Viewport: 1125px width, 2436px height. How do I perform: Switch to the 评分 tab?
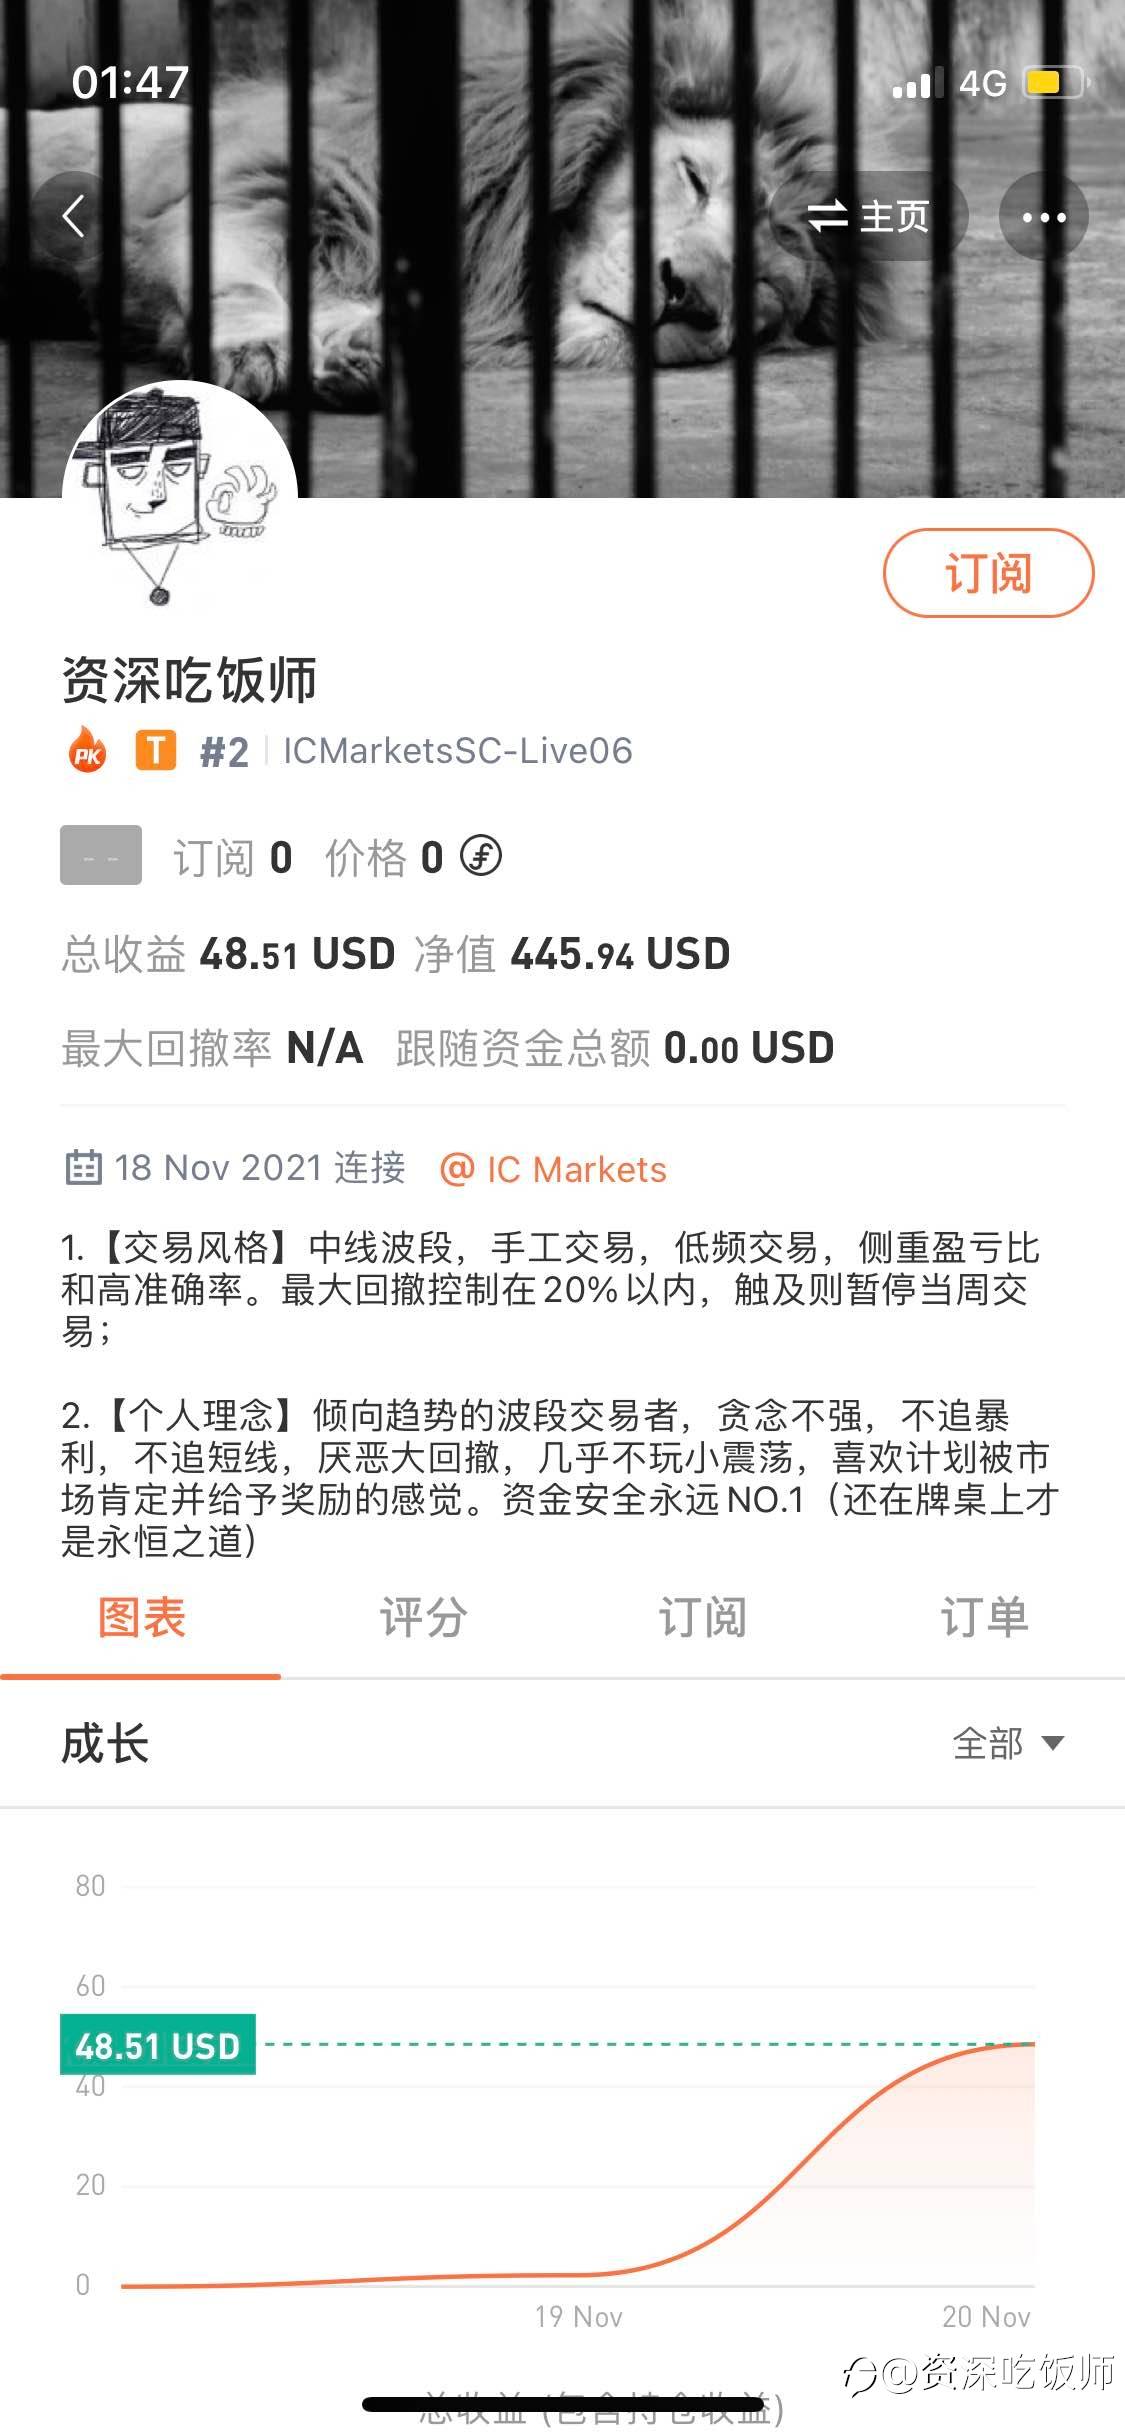click(422, 1618)
